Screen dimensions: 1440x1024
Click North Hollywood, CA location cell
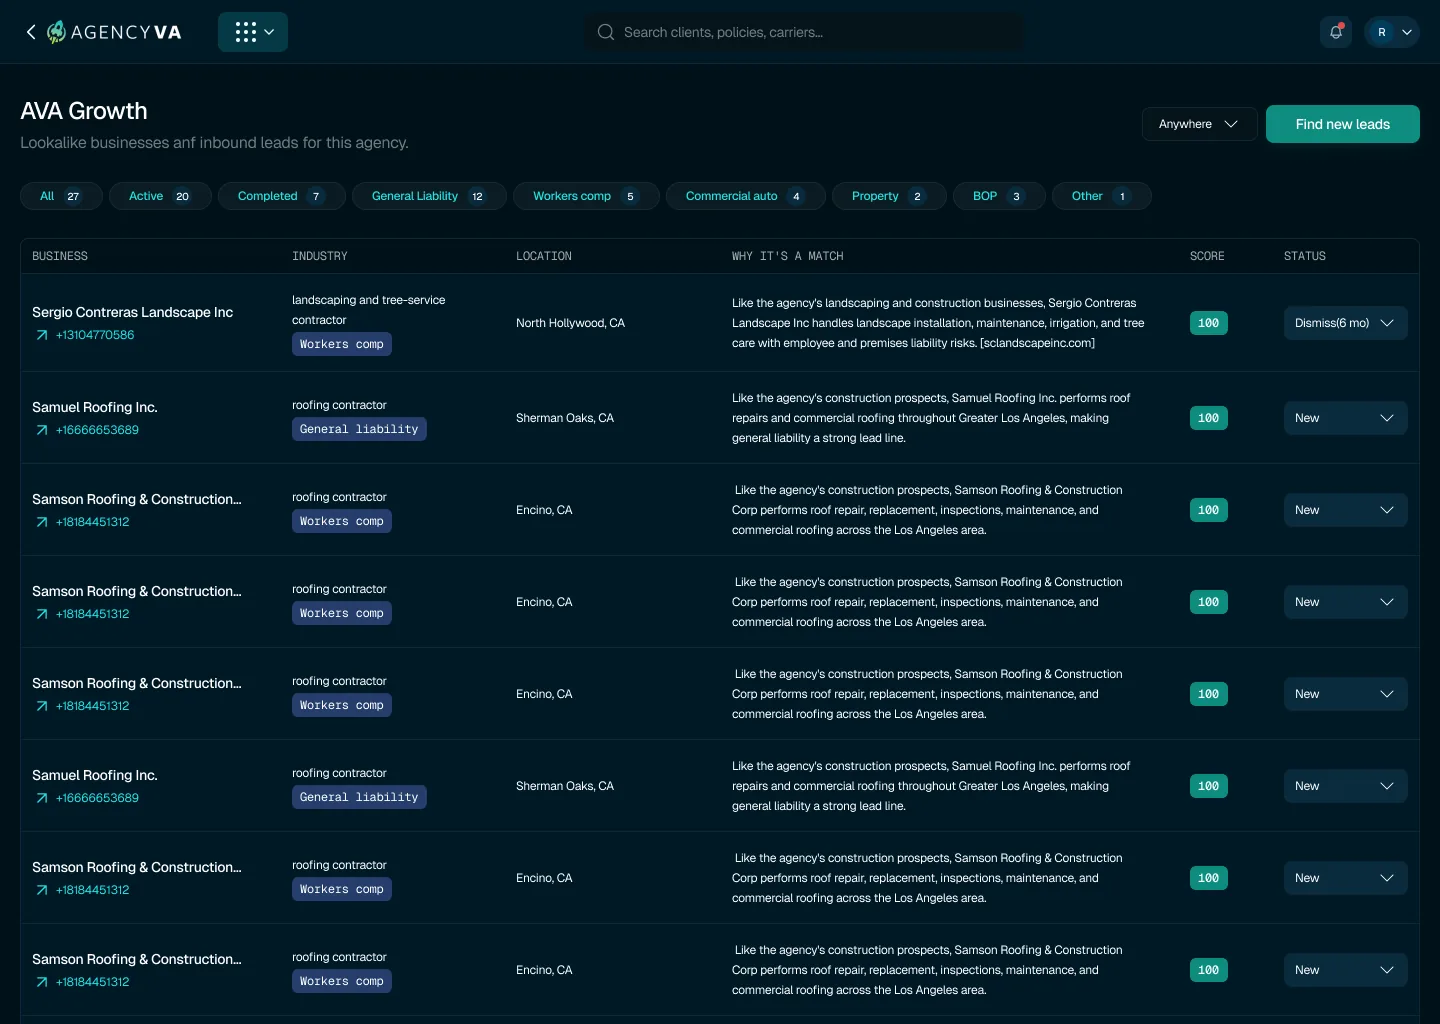coord(570,323)
